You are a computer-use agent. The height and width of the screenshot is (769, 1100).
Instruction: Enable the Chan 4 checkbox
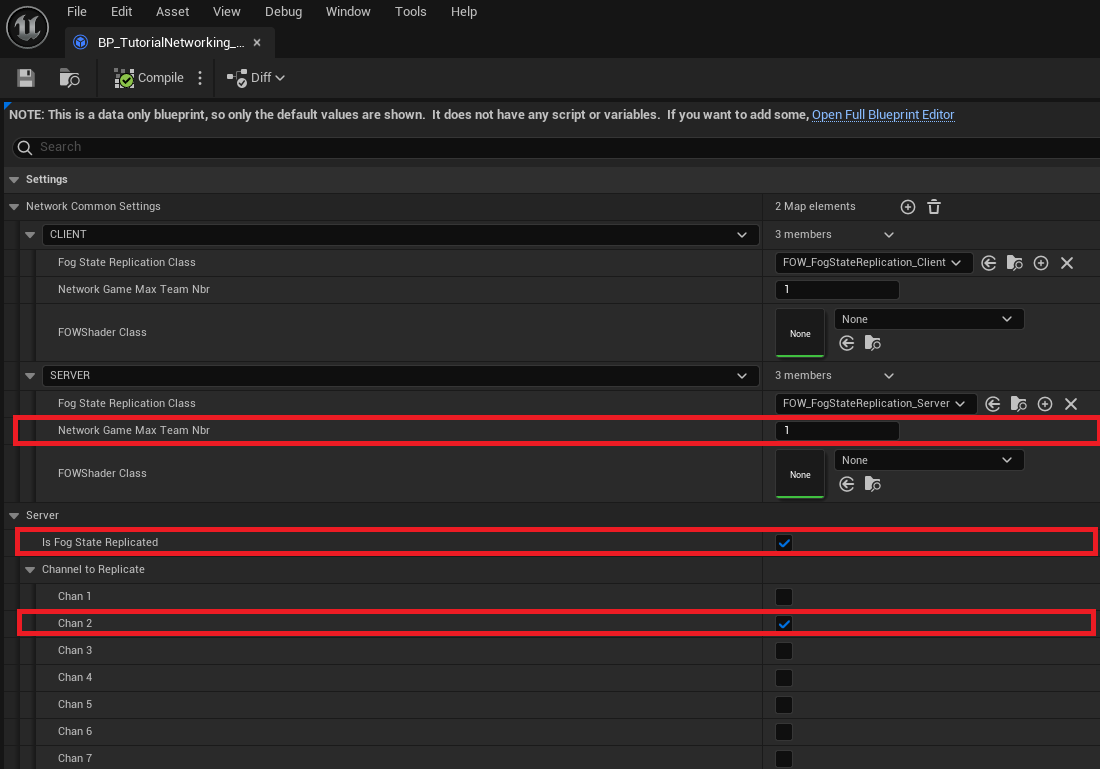[784, 678]
